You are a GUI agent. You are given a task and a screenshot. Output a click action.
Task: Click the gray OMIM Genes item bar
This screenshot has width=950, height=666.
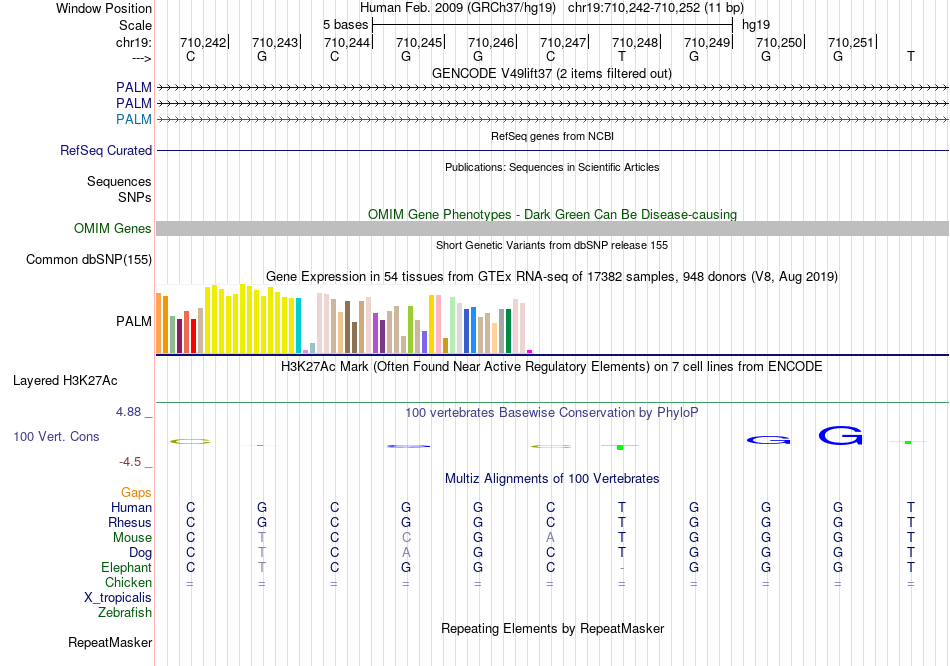coord(552,228)
